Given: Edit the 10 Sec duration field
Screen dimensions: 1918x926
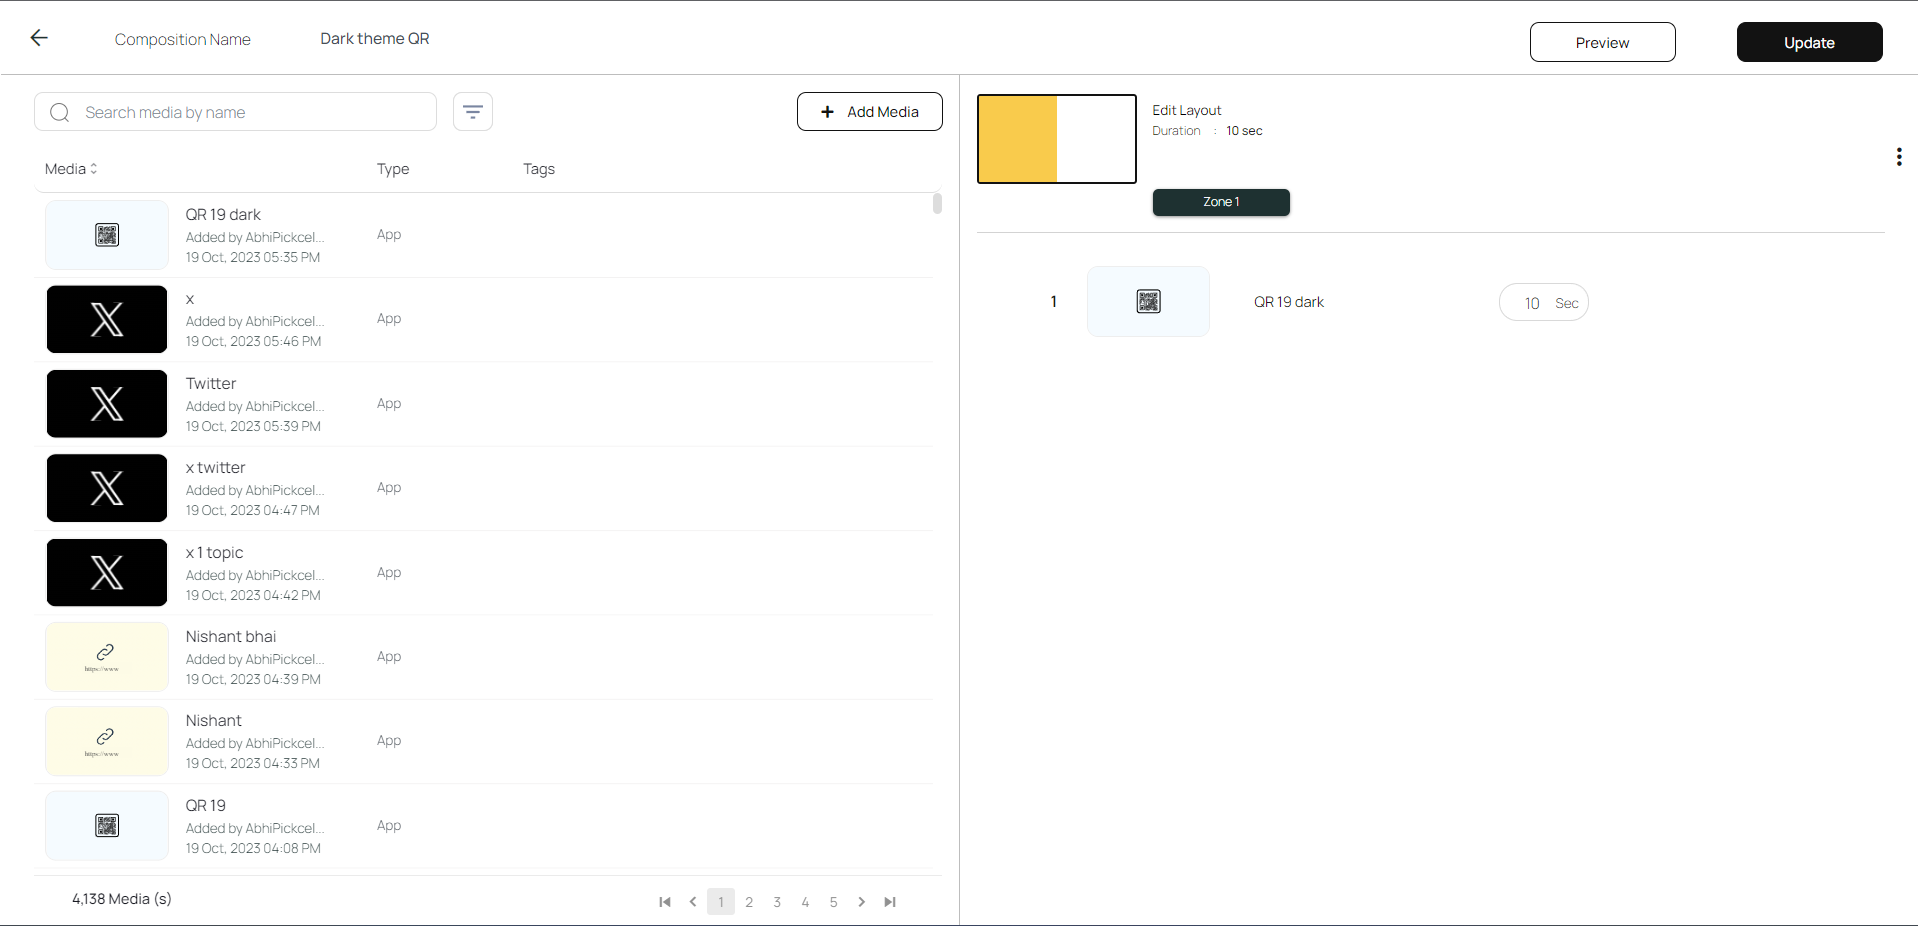Looking at the screenshot, I should 1532,303.
